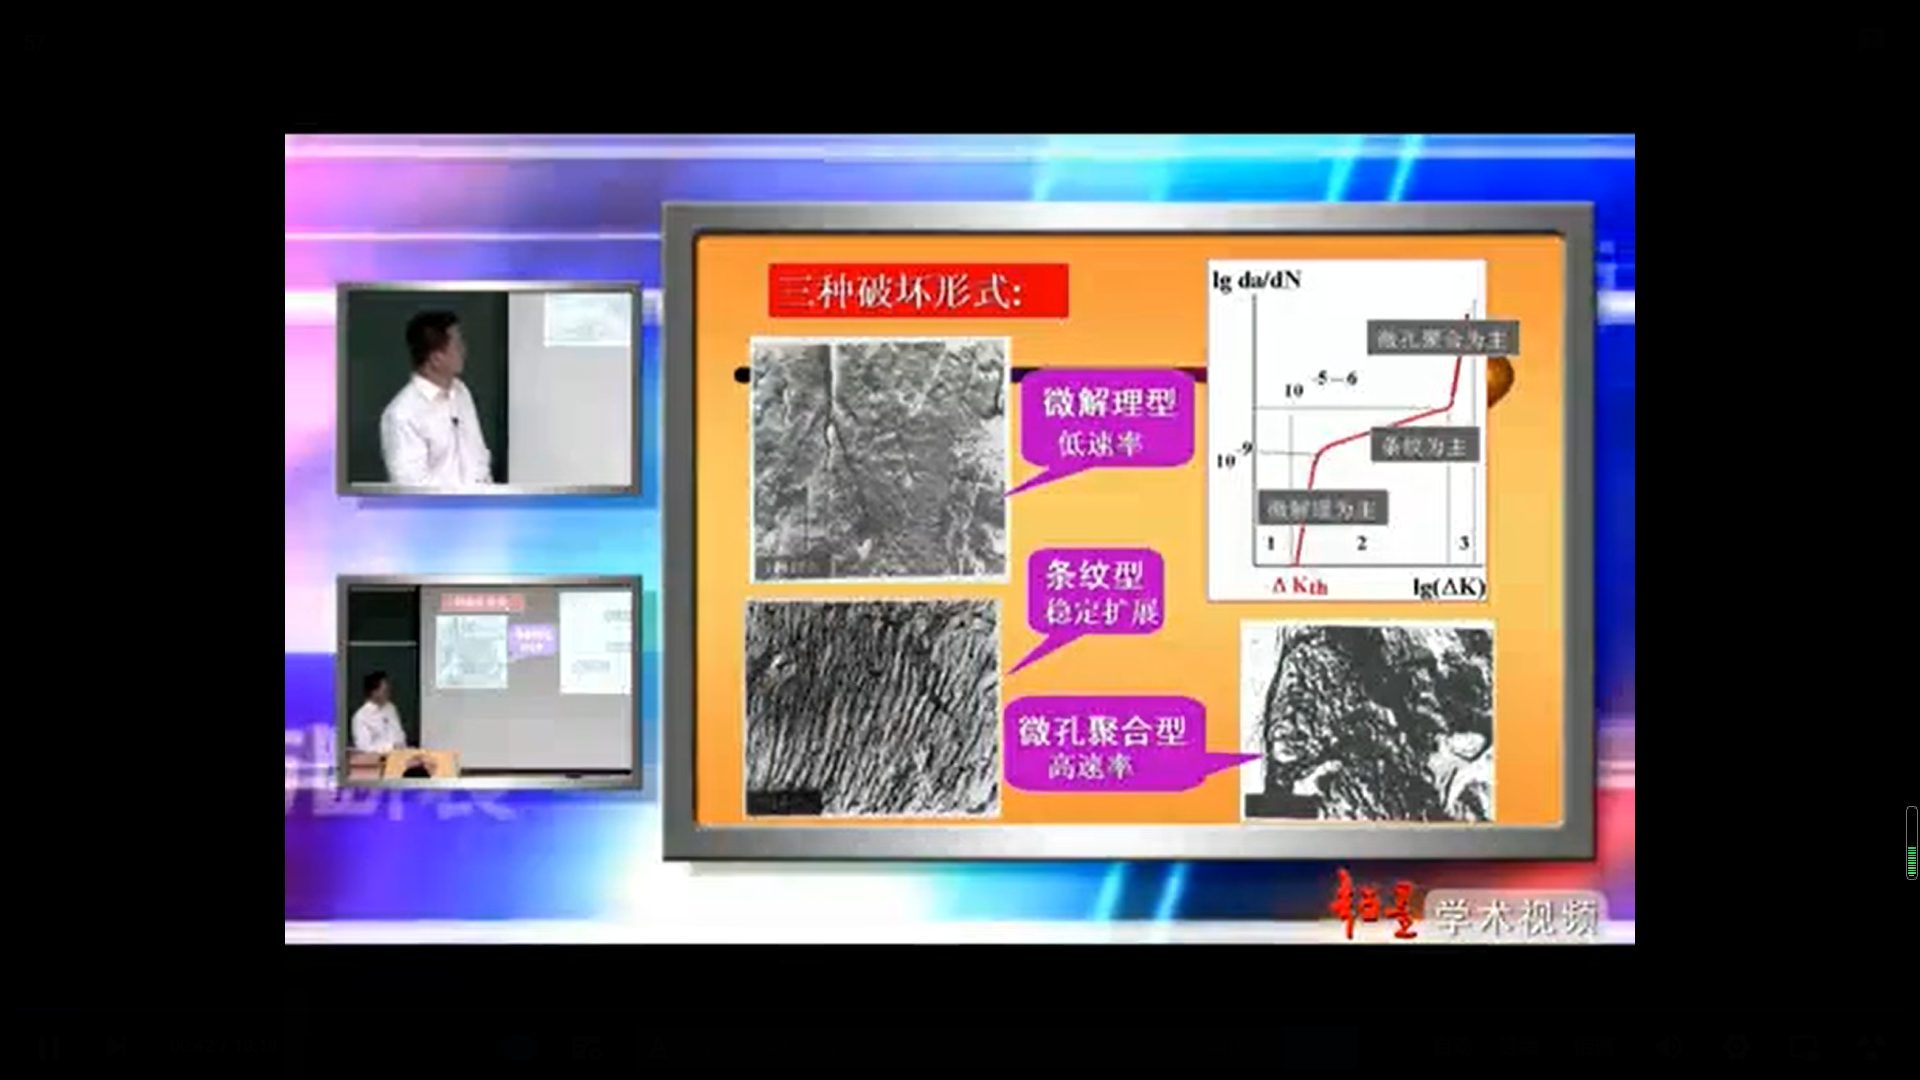
Task: Click the upper lecturer camera thumbnail
Action: point(489,388)
